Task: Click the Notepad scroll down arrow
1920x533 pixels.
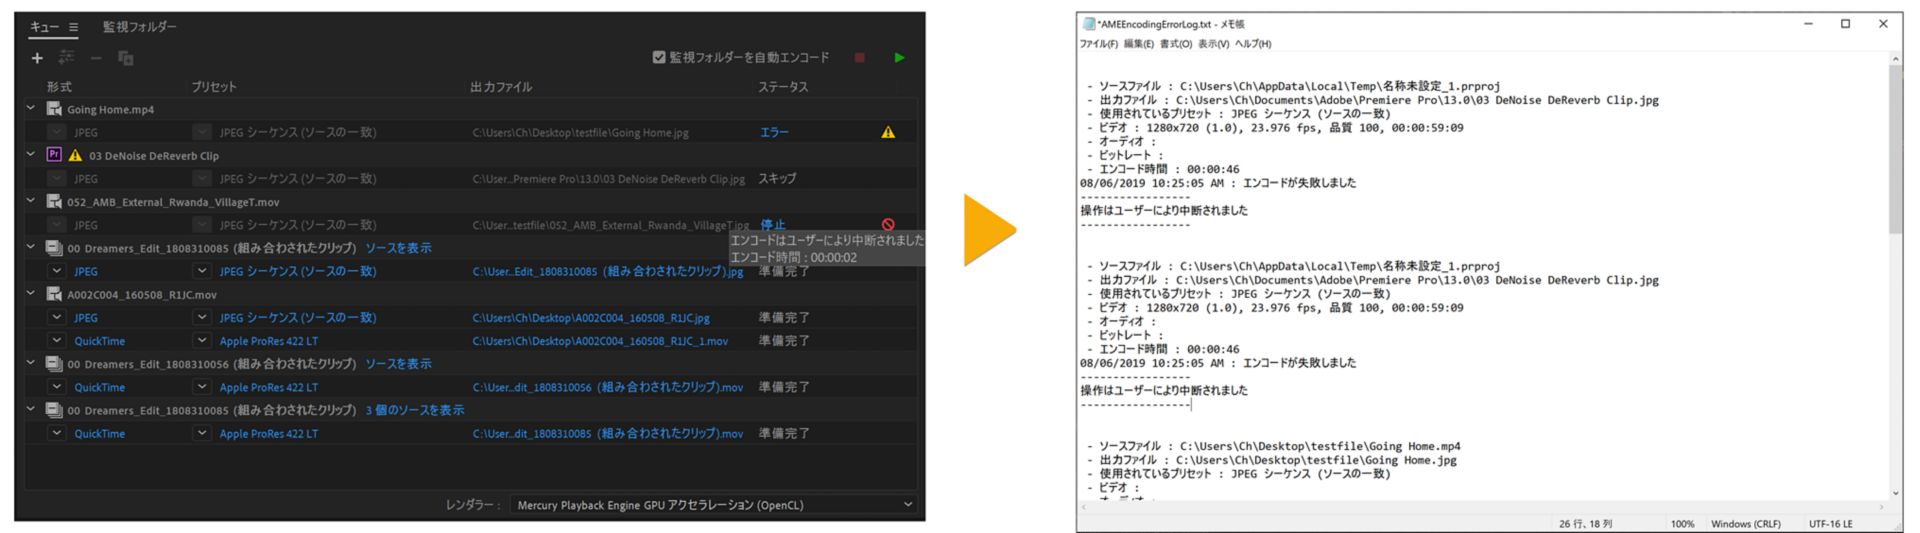Action: coord(1895,493)
